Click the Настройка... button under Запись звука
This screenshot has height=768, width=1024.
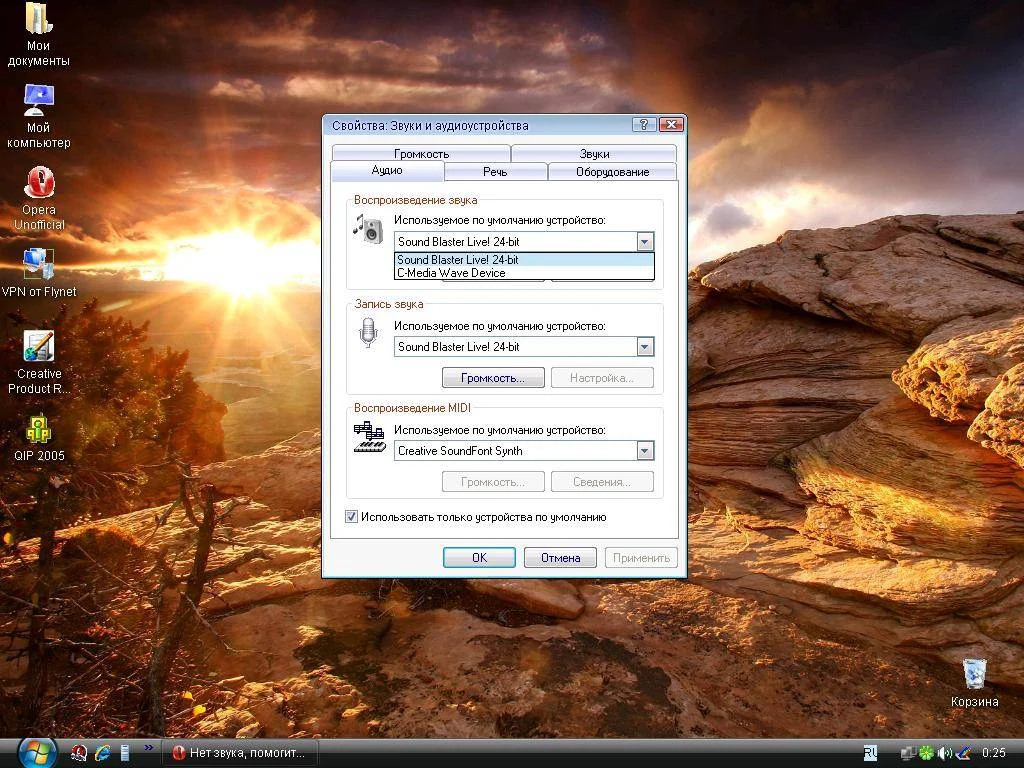click(x=602, y=377)
